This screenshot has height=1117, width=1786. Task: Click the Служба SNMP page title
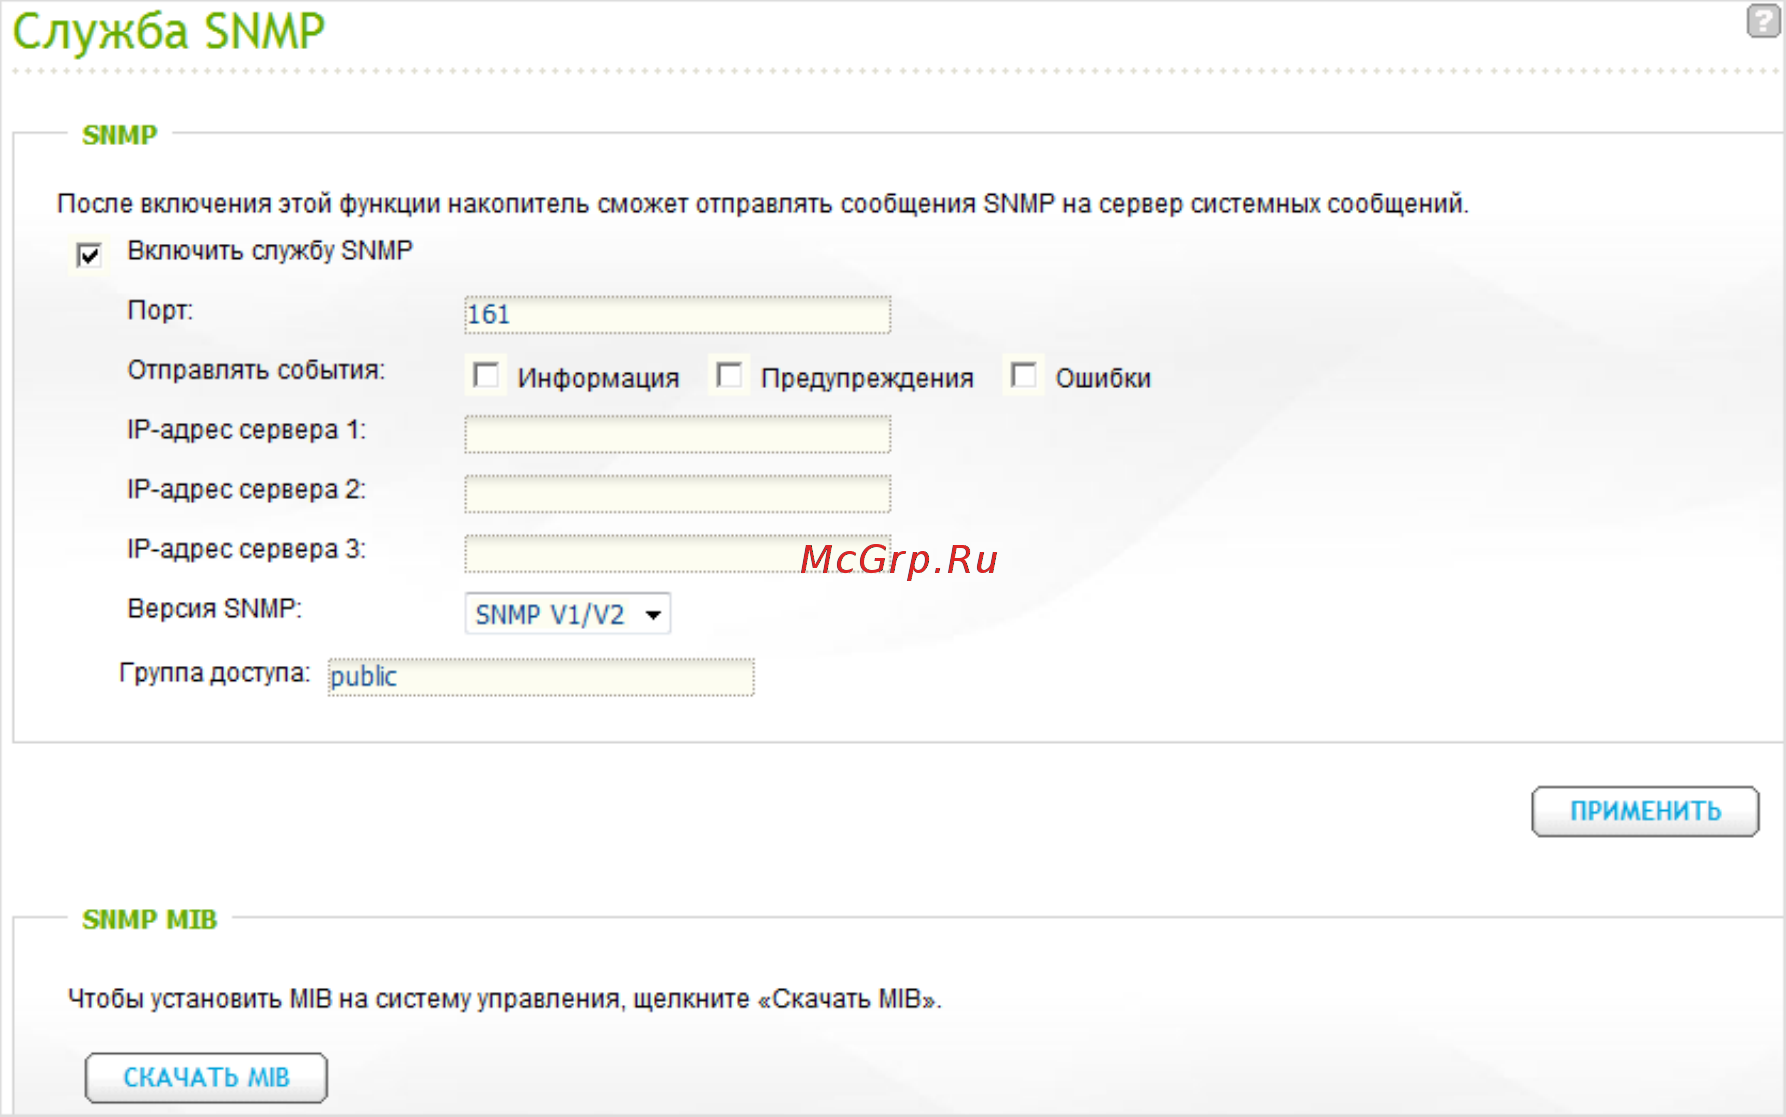(x=169, y=32)
